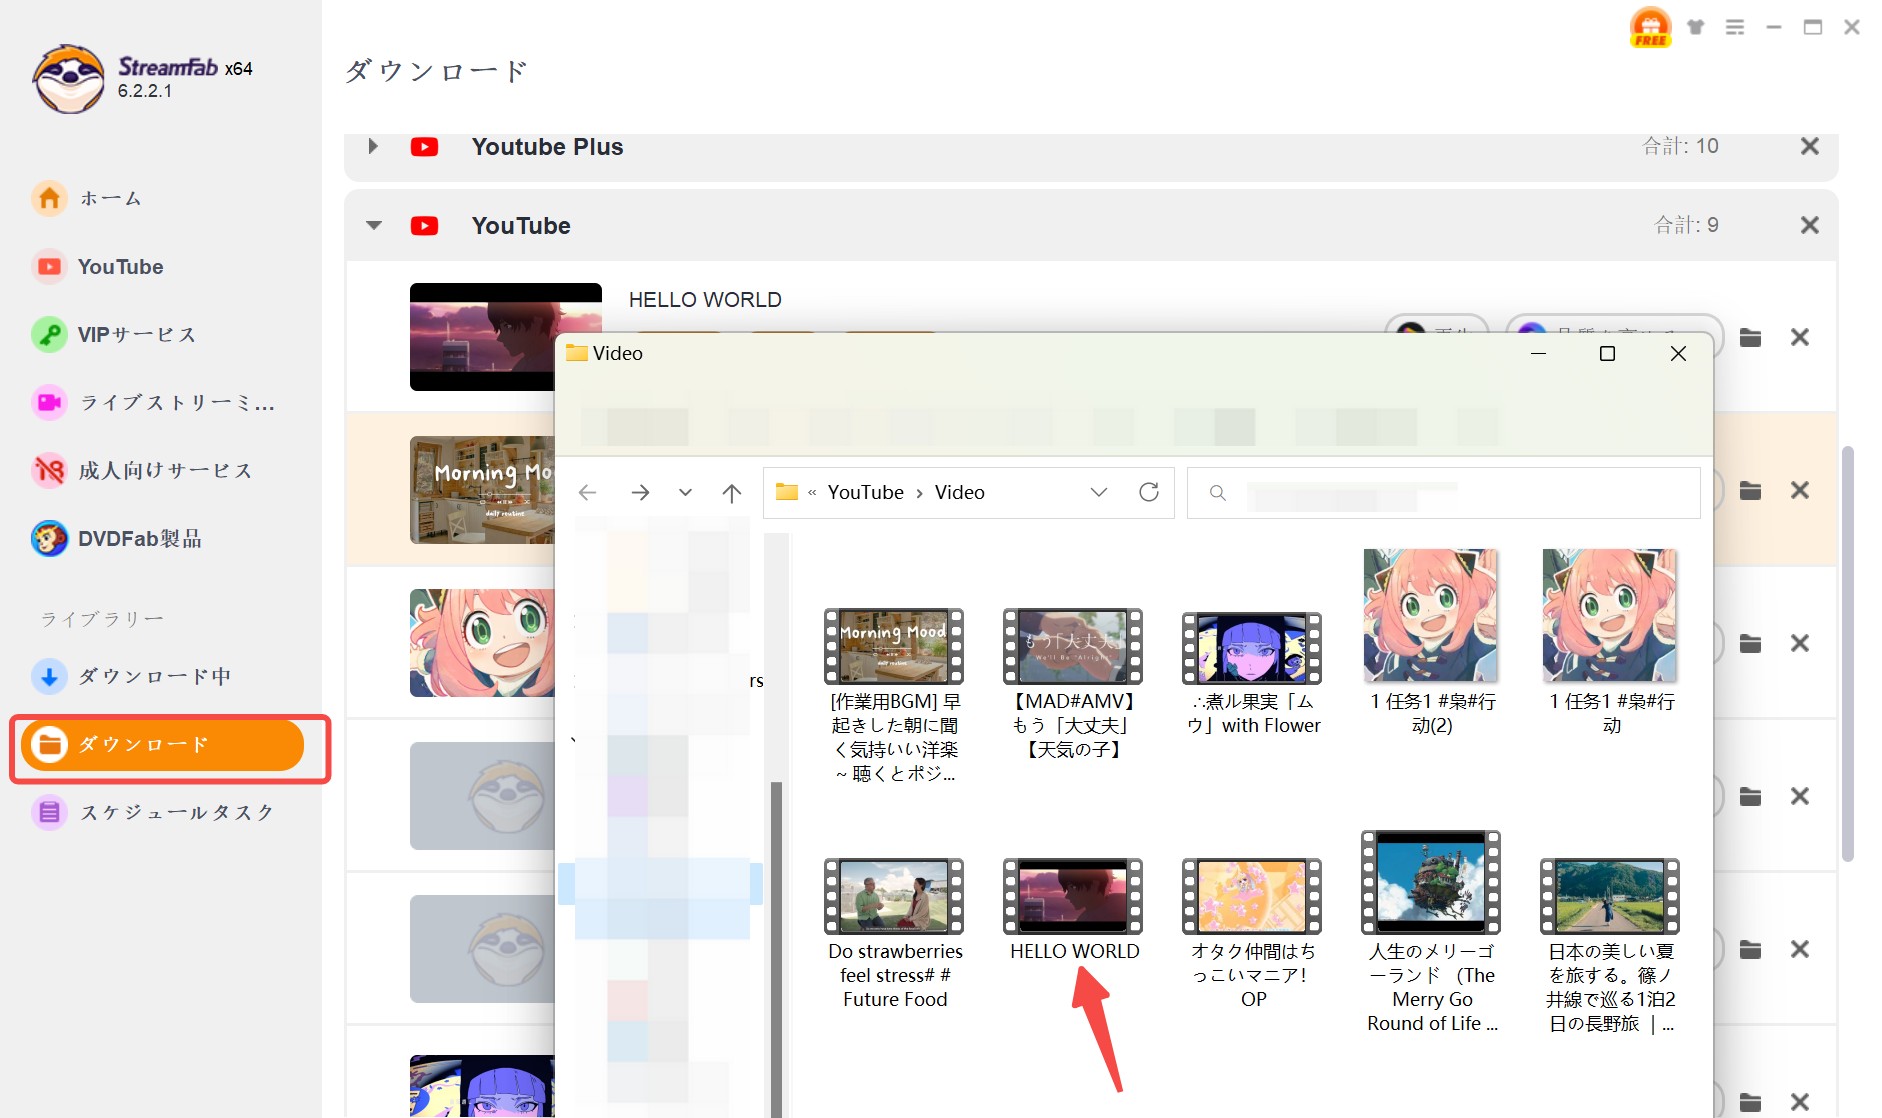The width and height of the screenshot is (1882, 1118).
Task: Open the Scheduled Tasks section
Action: [154, 812]
